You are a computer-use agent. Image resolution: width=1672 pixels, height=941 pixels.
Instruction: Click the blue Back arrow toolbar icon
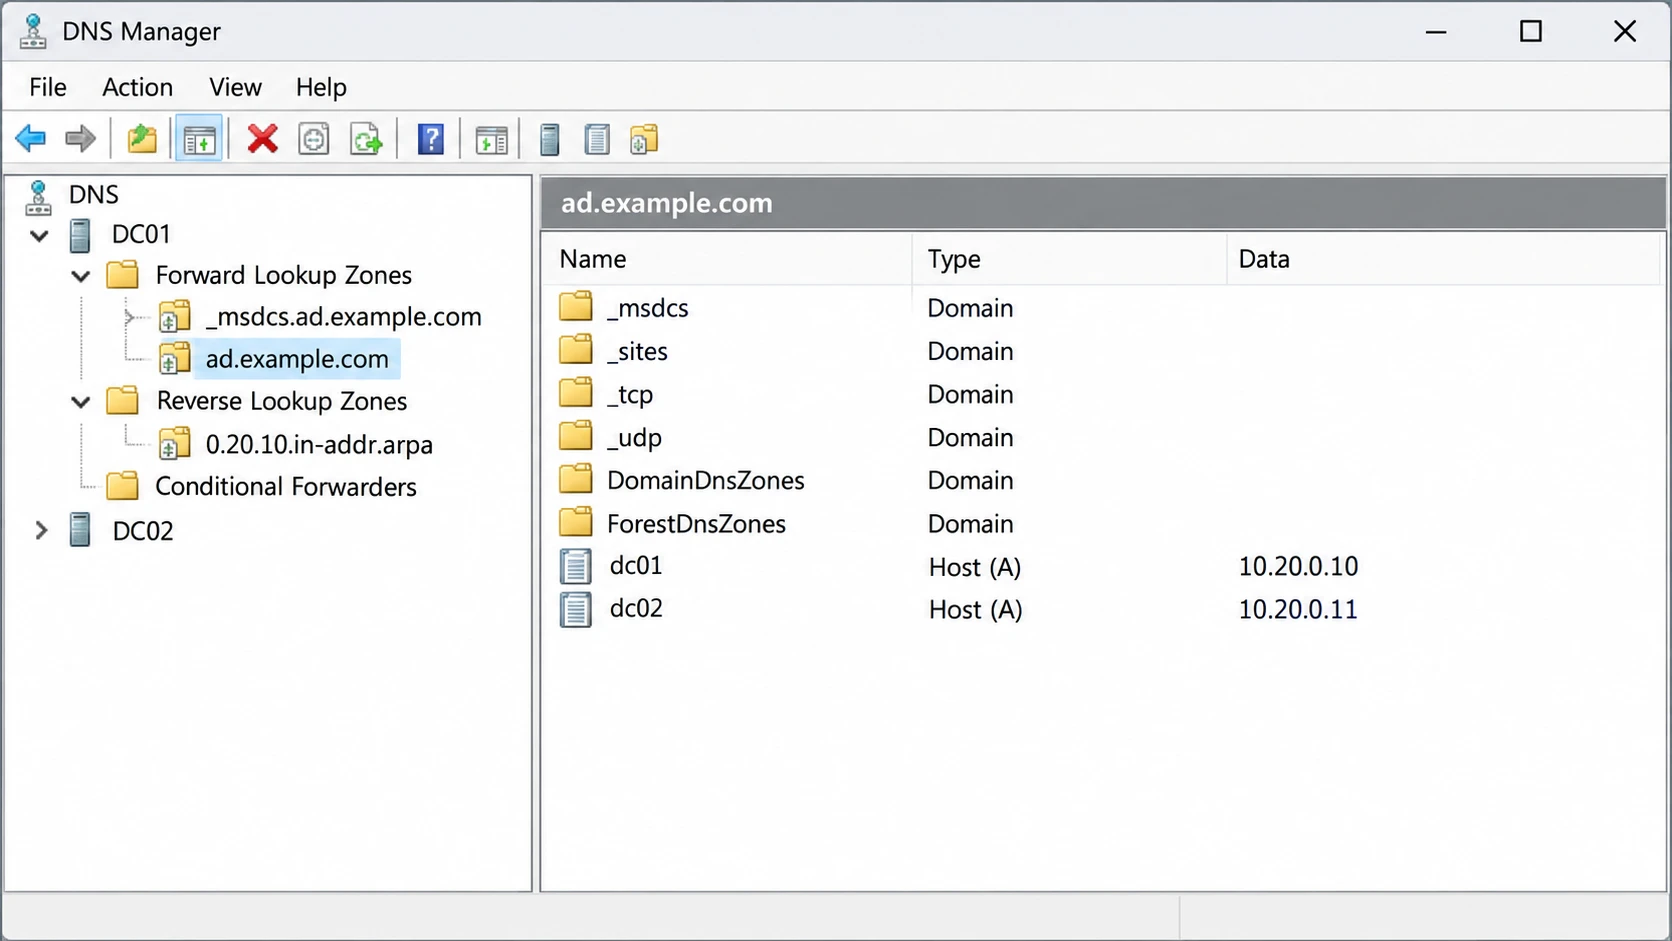coord(31,139)
